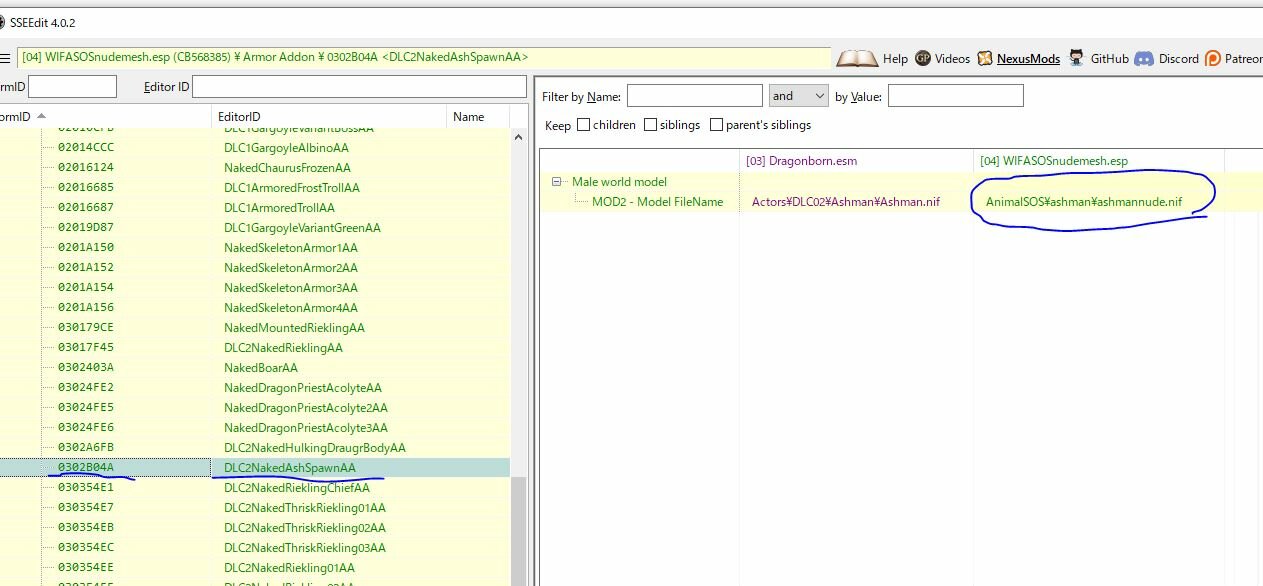Click the Filter by Name input field
This screenshot has height=586, width=1263.
point(694,96)
